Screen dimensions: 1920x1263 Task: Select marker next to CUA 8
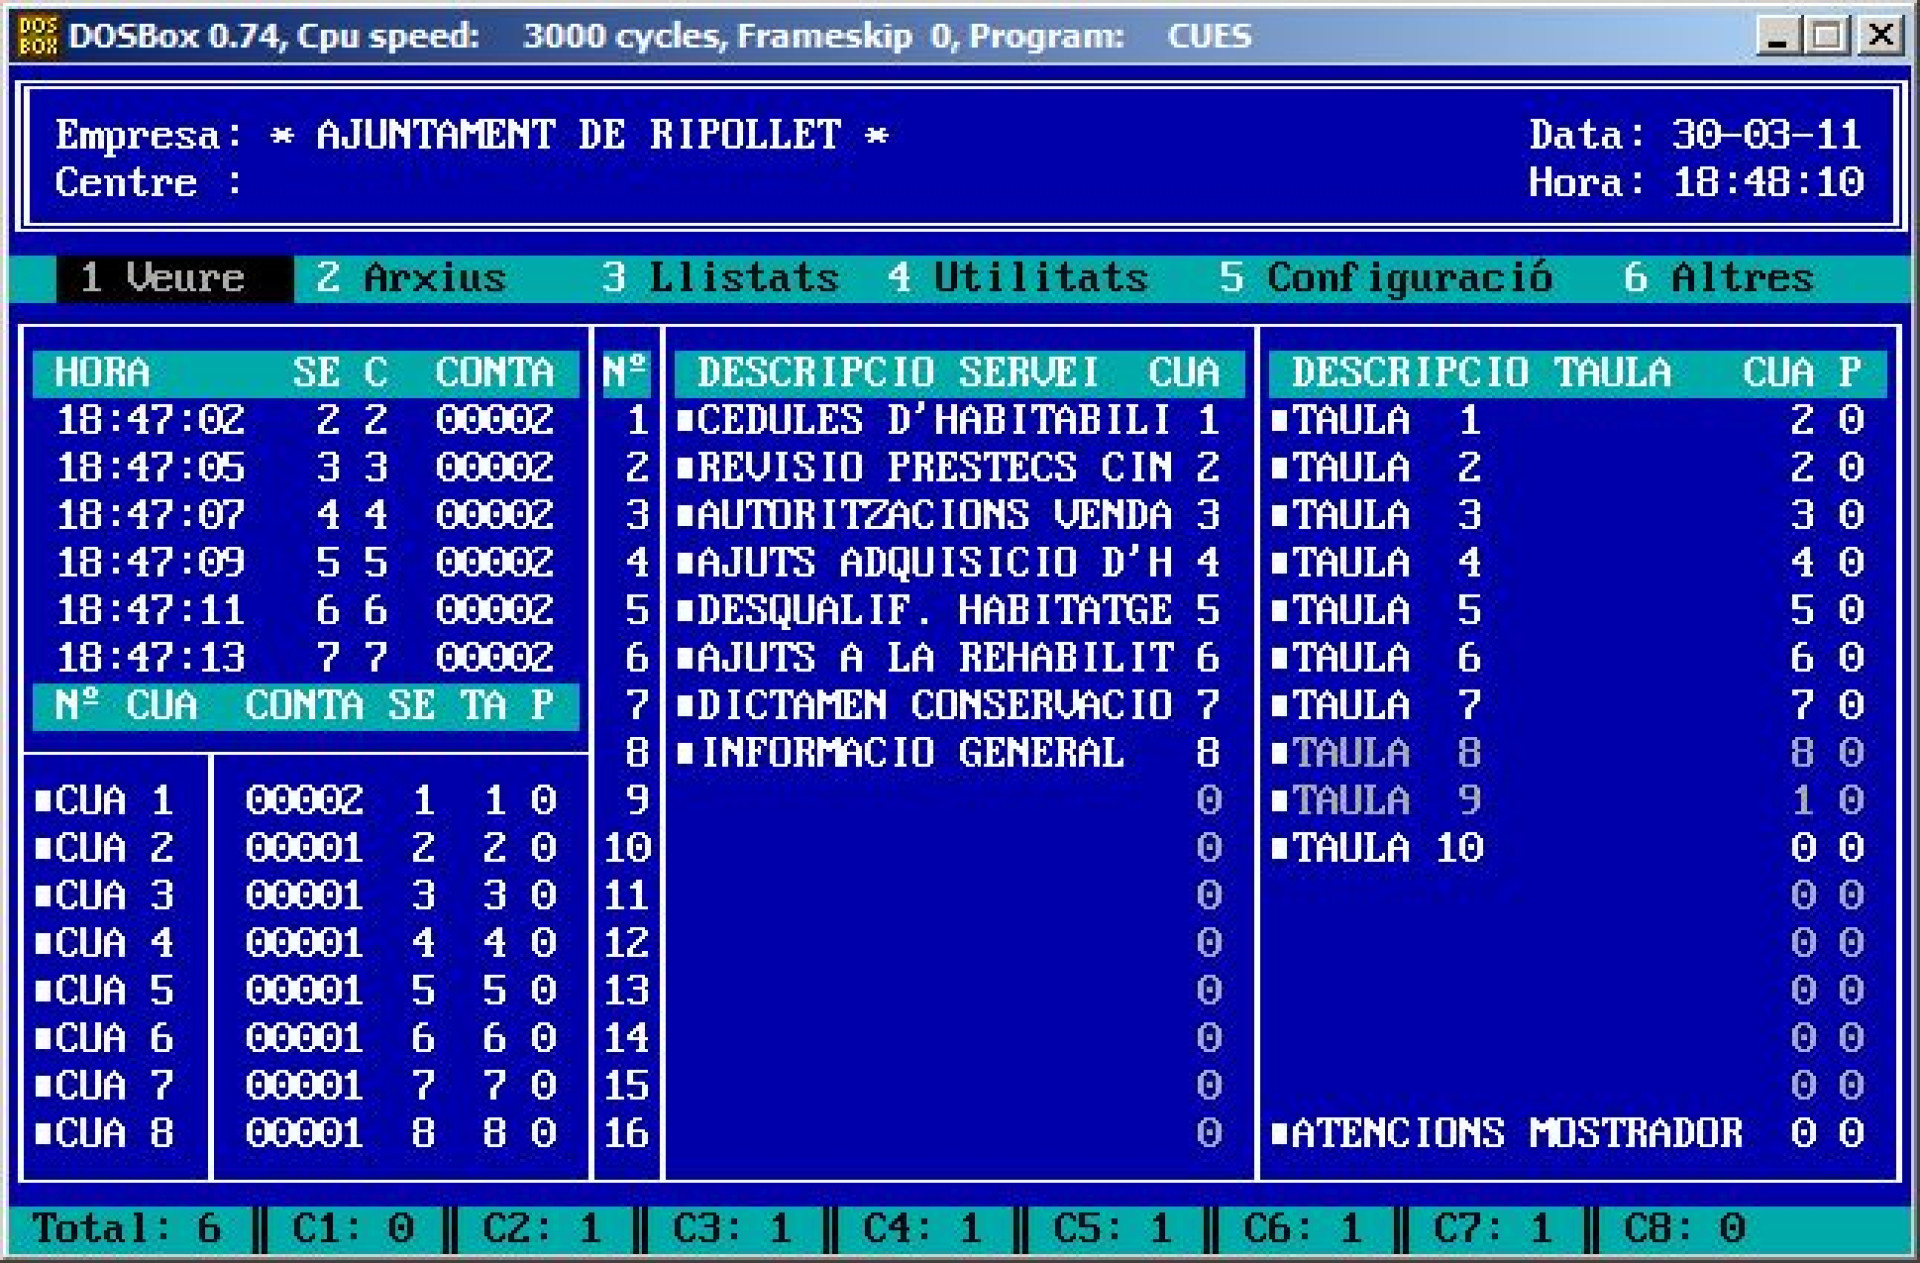coord(43,1133)
